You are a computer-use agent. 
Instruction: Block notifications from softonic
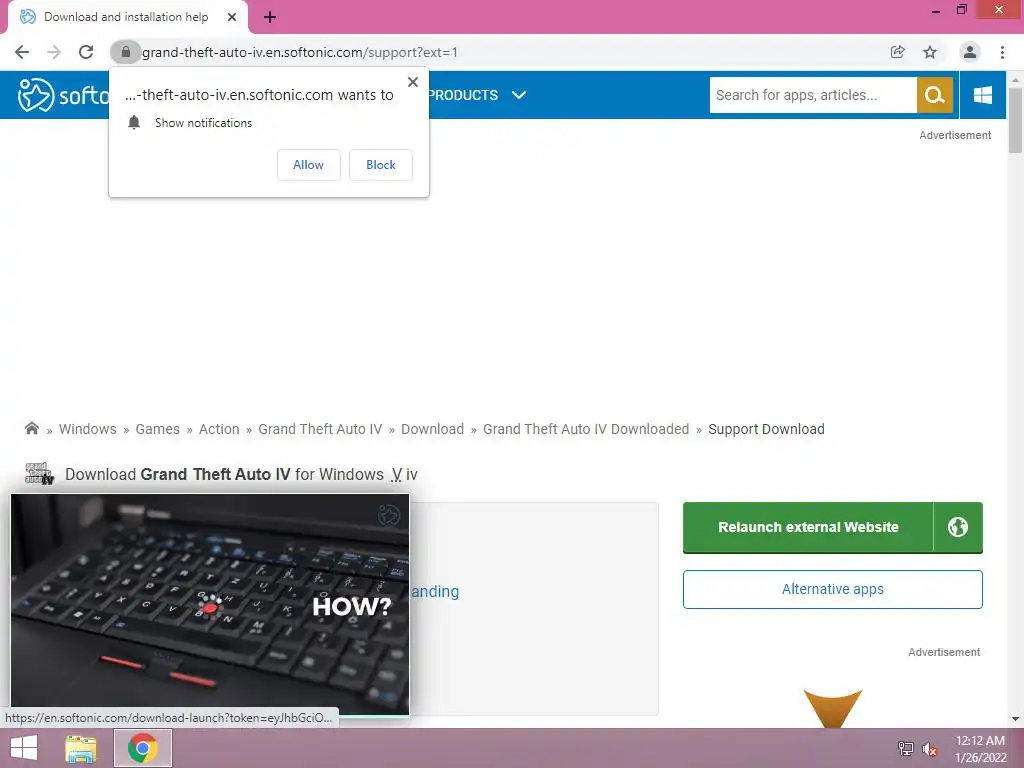(381, 165)
